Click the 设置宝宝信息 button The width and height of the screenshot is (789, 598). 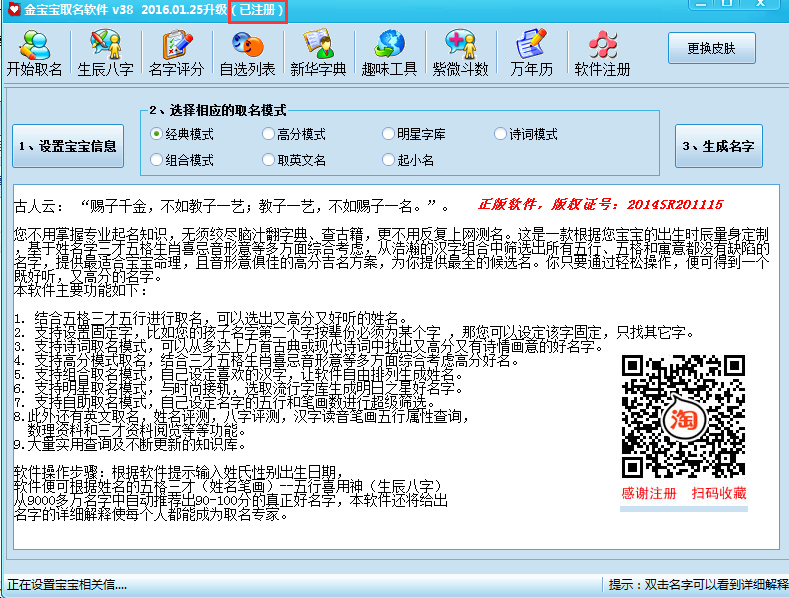click(68, 146)
